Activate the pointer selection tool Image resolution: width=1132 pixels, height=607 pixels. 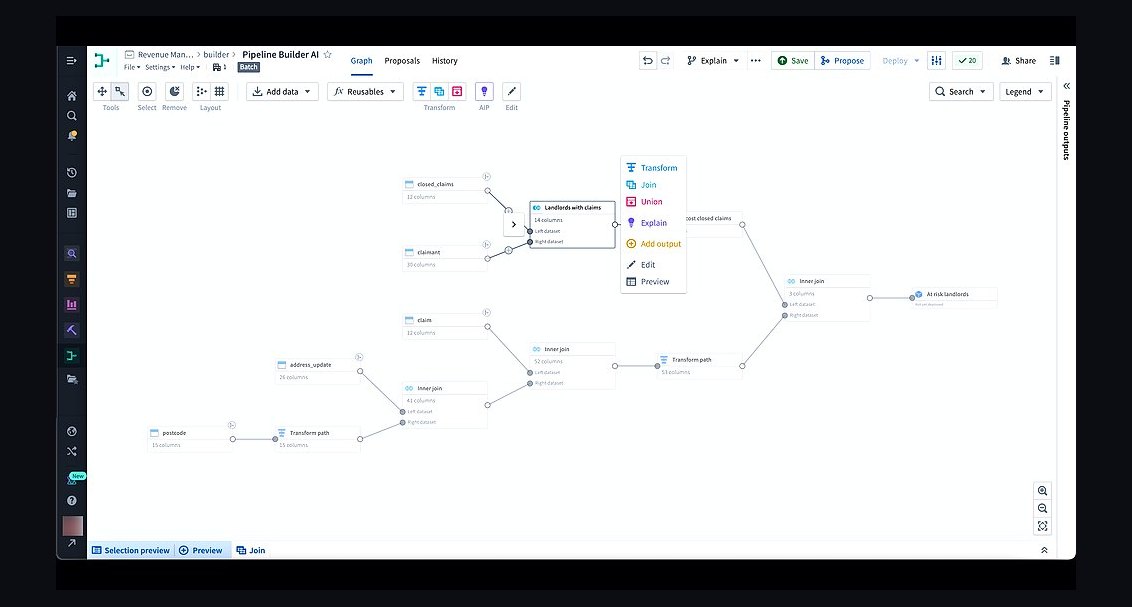pos(120,92)
